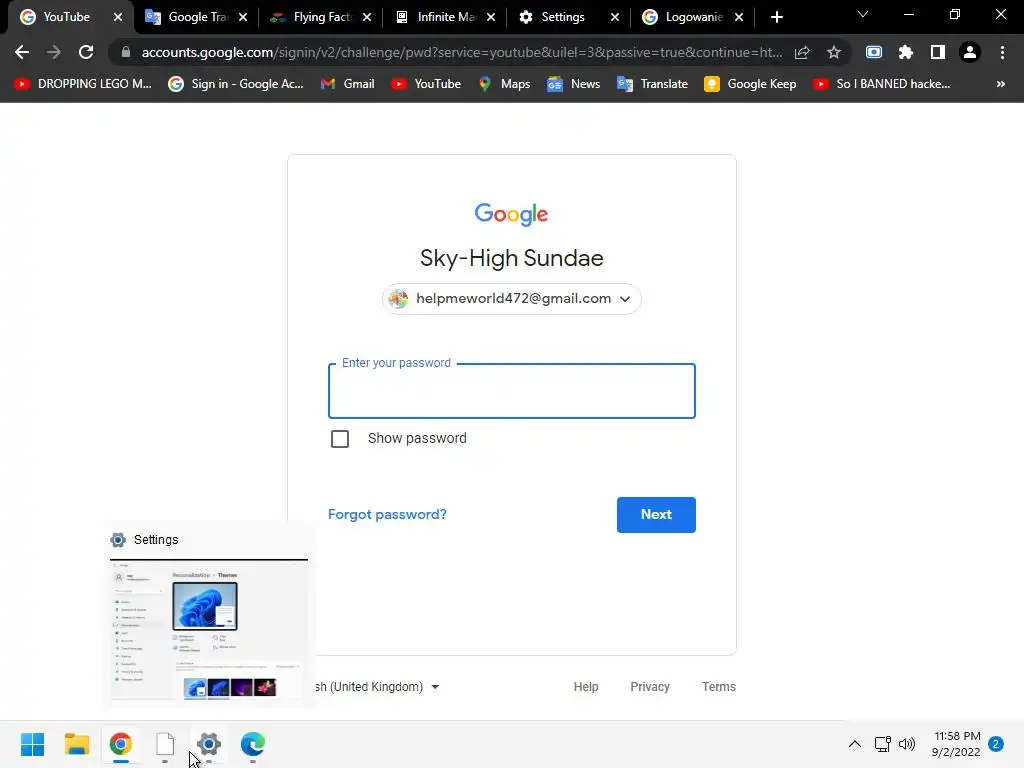Reload the current page
Image resolution: width=1024 pixels, height=768 pixels.
(x=86, y=52)
